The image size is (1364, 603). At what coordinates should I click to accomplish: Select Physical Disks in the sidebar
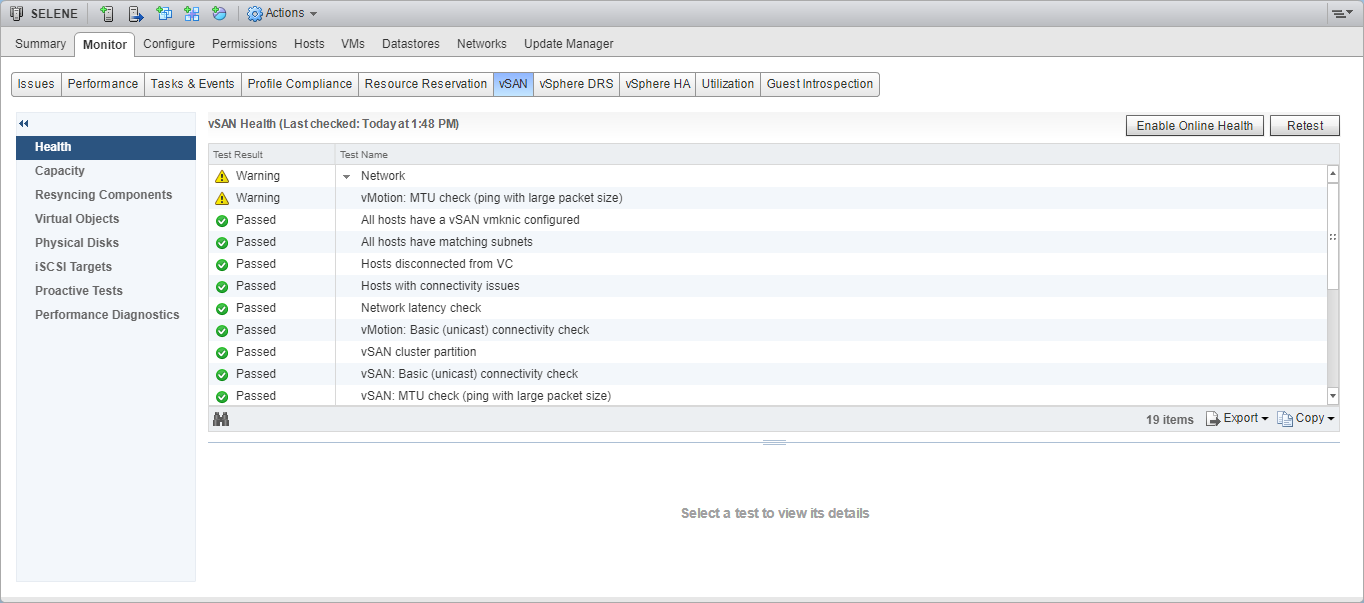[77, 243]
